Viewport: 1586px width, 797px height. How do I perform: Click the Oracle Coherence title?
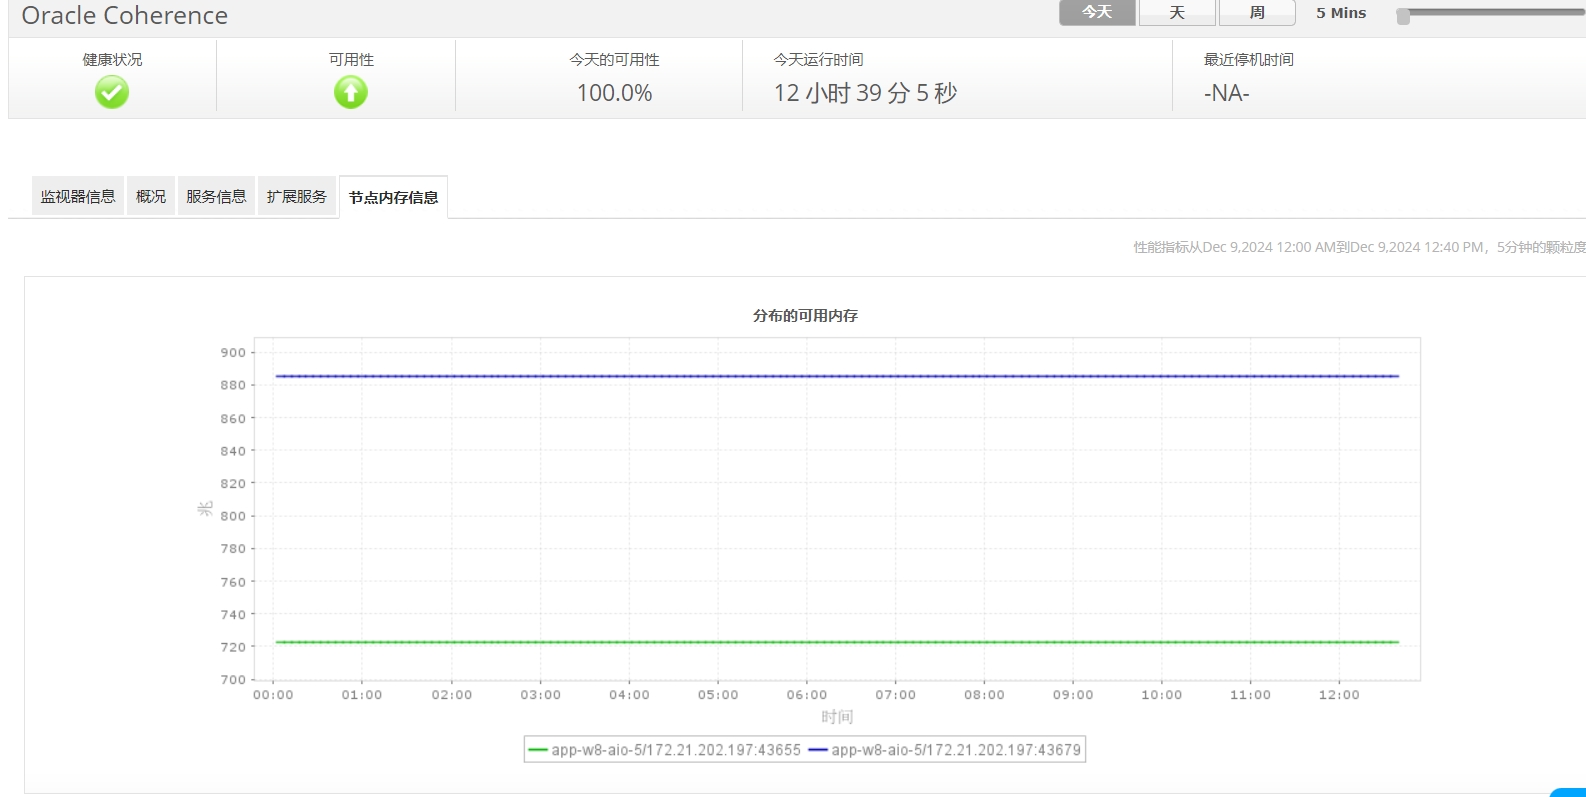[125, 16]
